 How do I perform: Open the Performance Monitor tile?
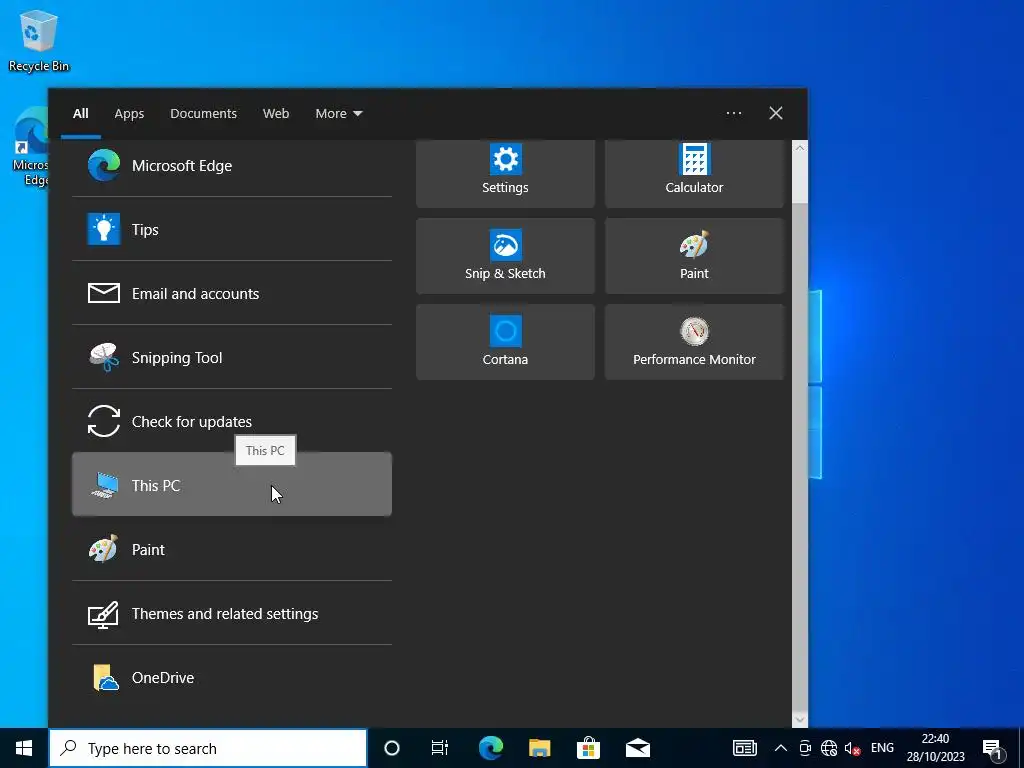click(694, 342)
